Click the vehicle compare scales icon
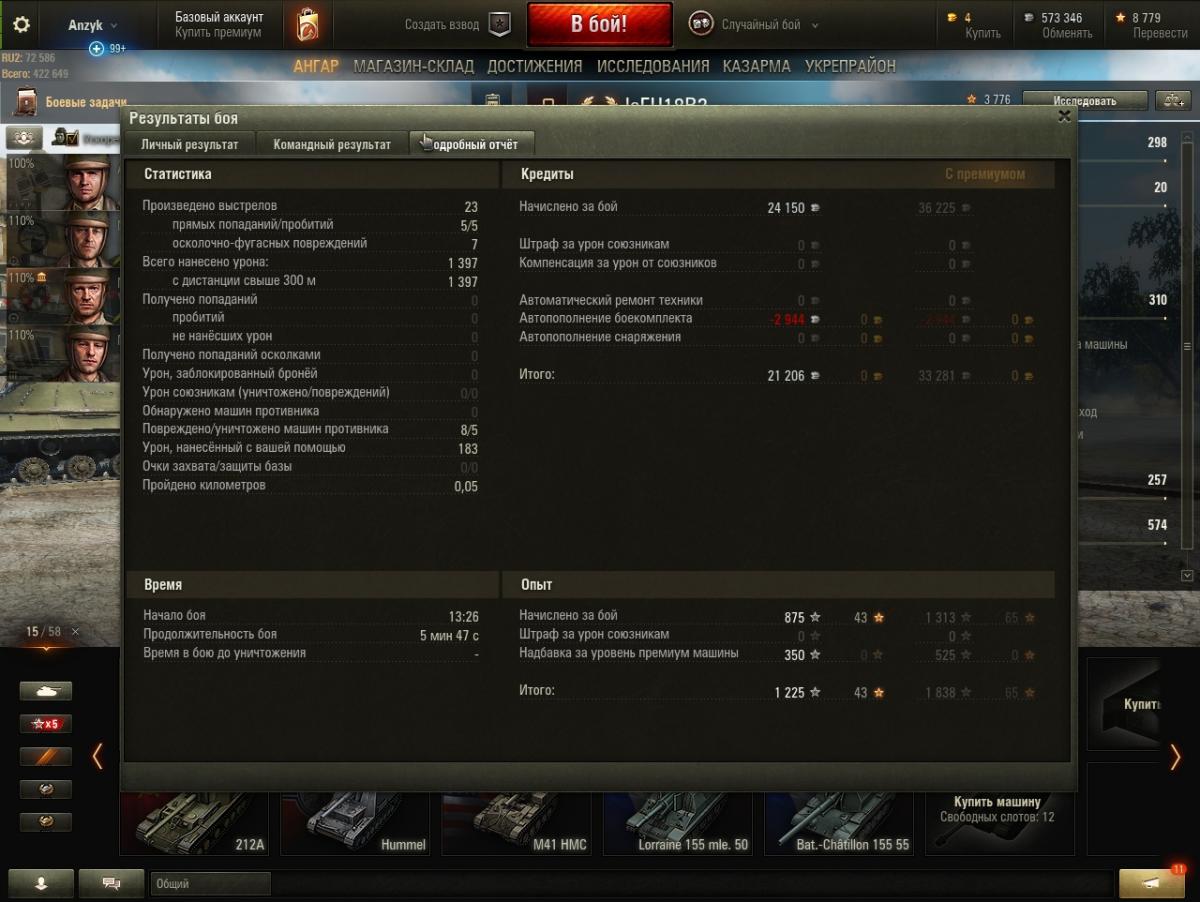 click(x=1172, y=101)
